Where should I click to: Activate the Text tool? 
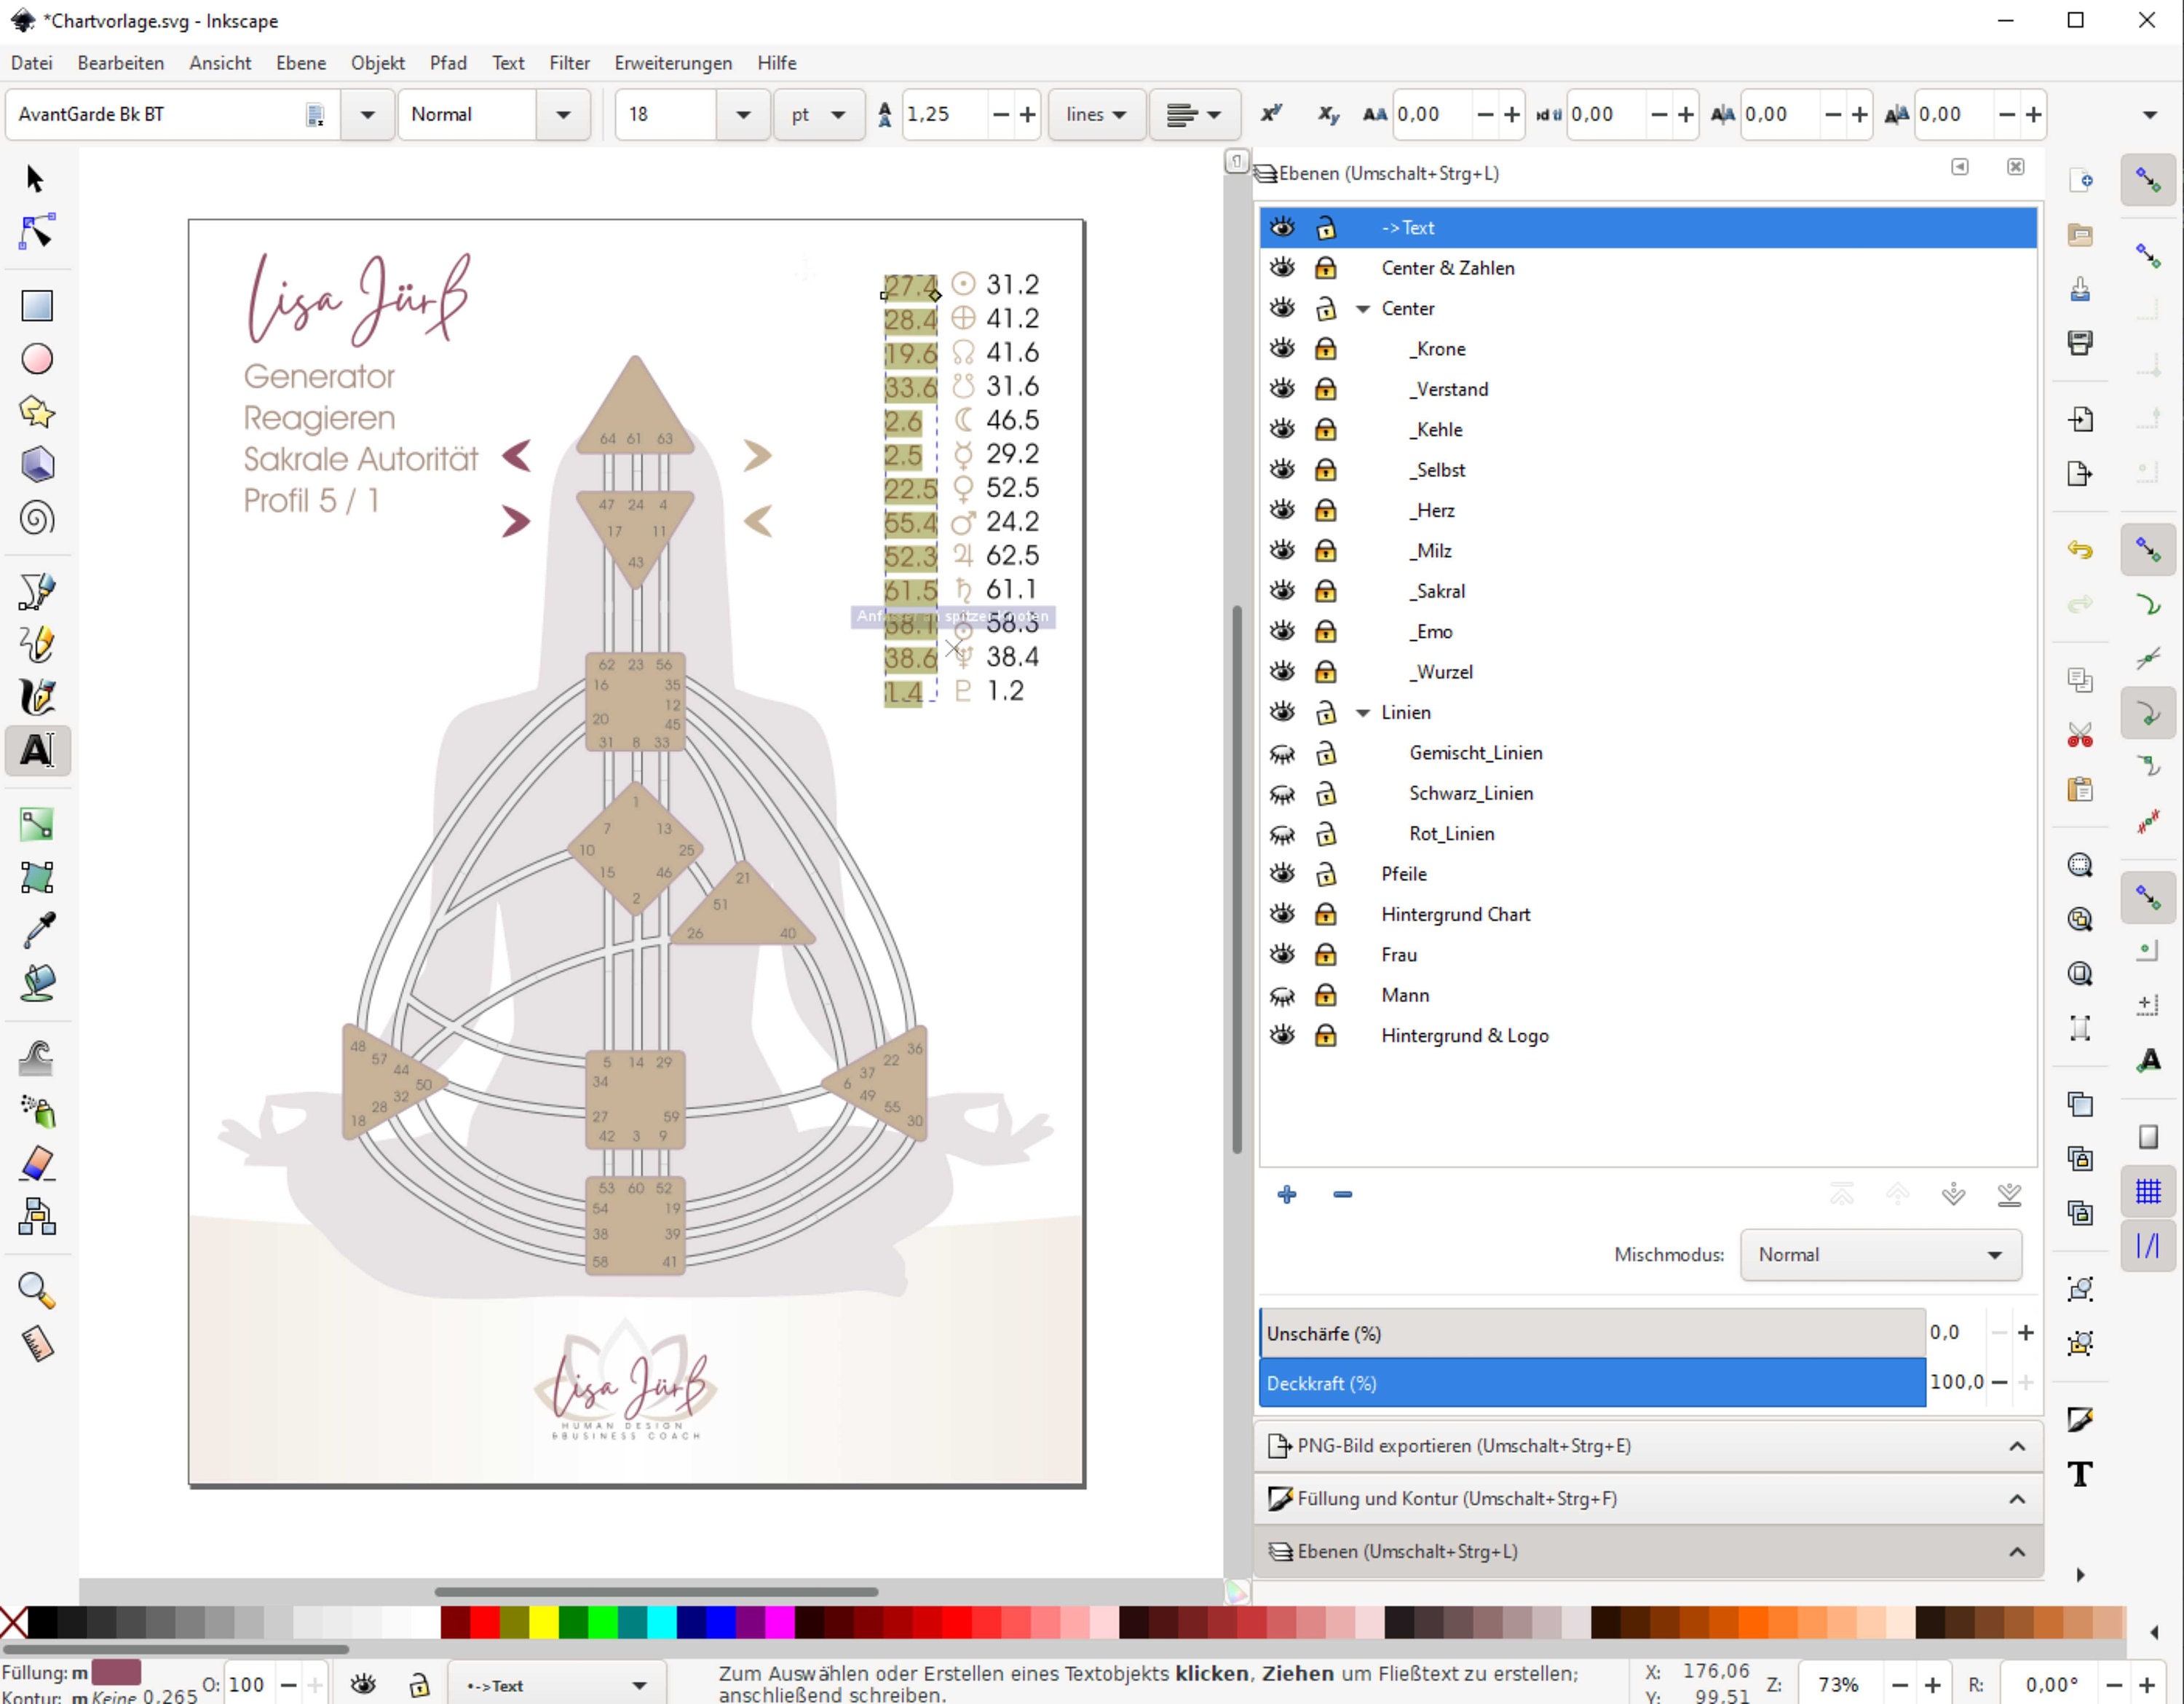click(x=37, y=751)
